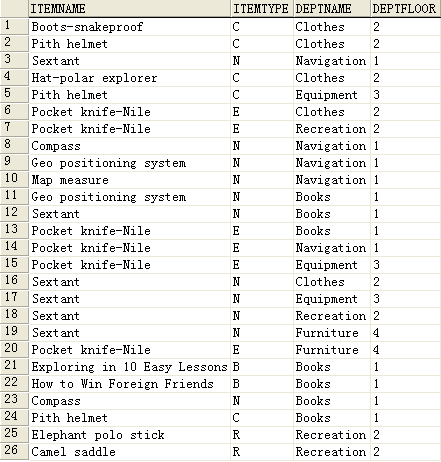Select the DEPTFLOOR column header
Viewport: 441px width, 462px height.
(406, 8)
